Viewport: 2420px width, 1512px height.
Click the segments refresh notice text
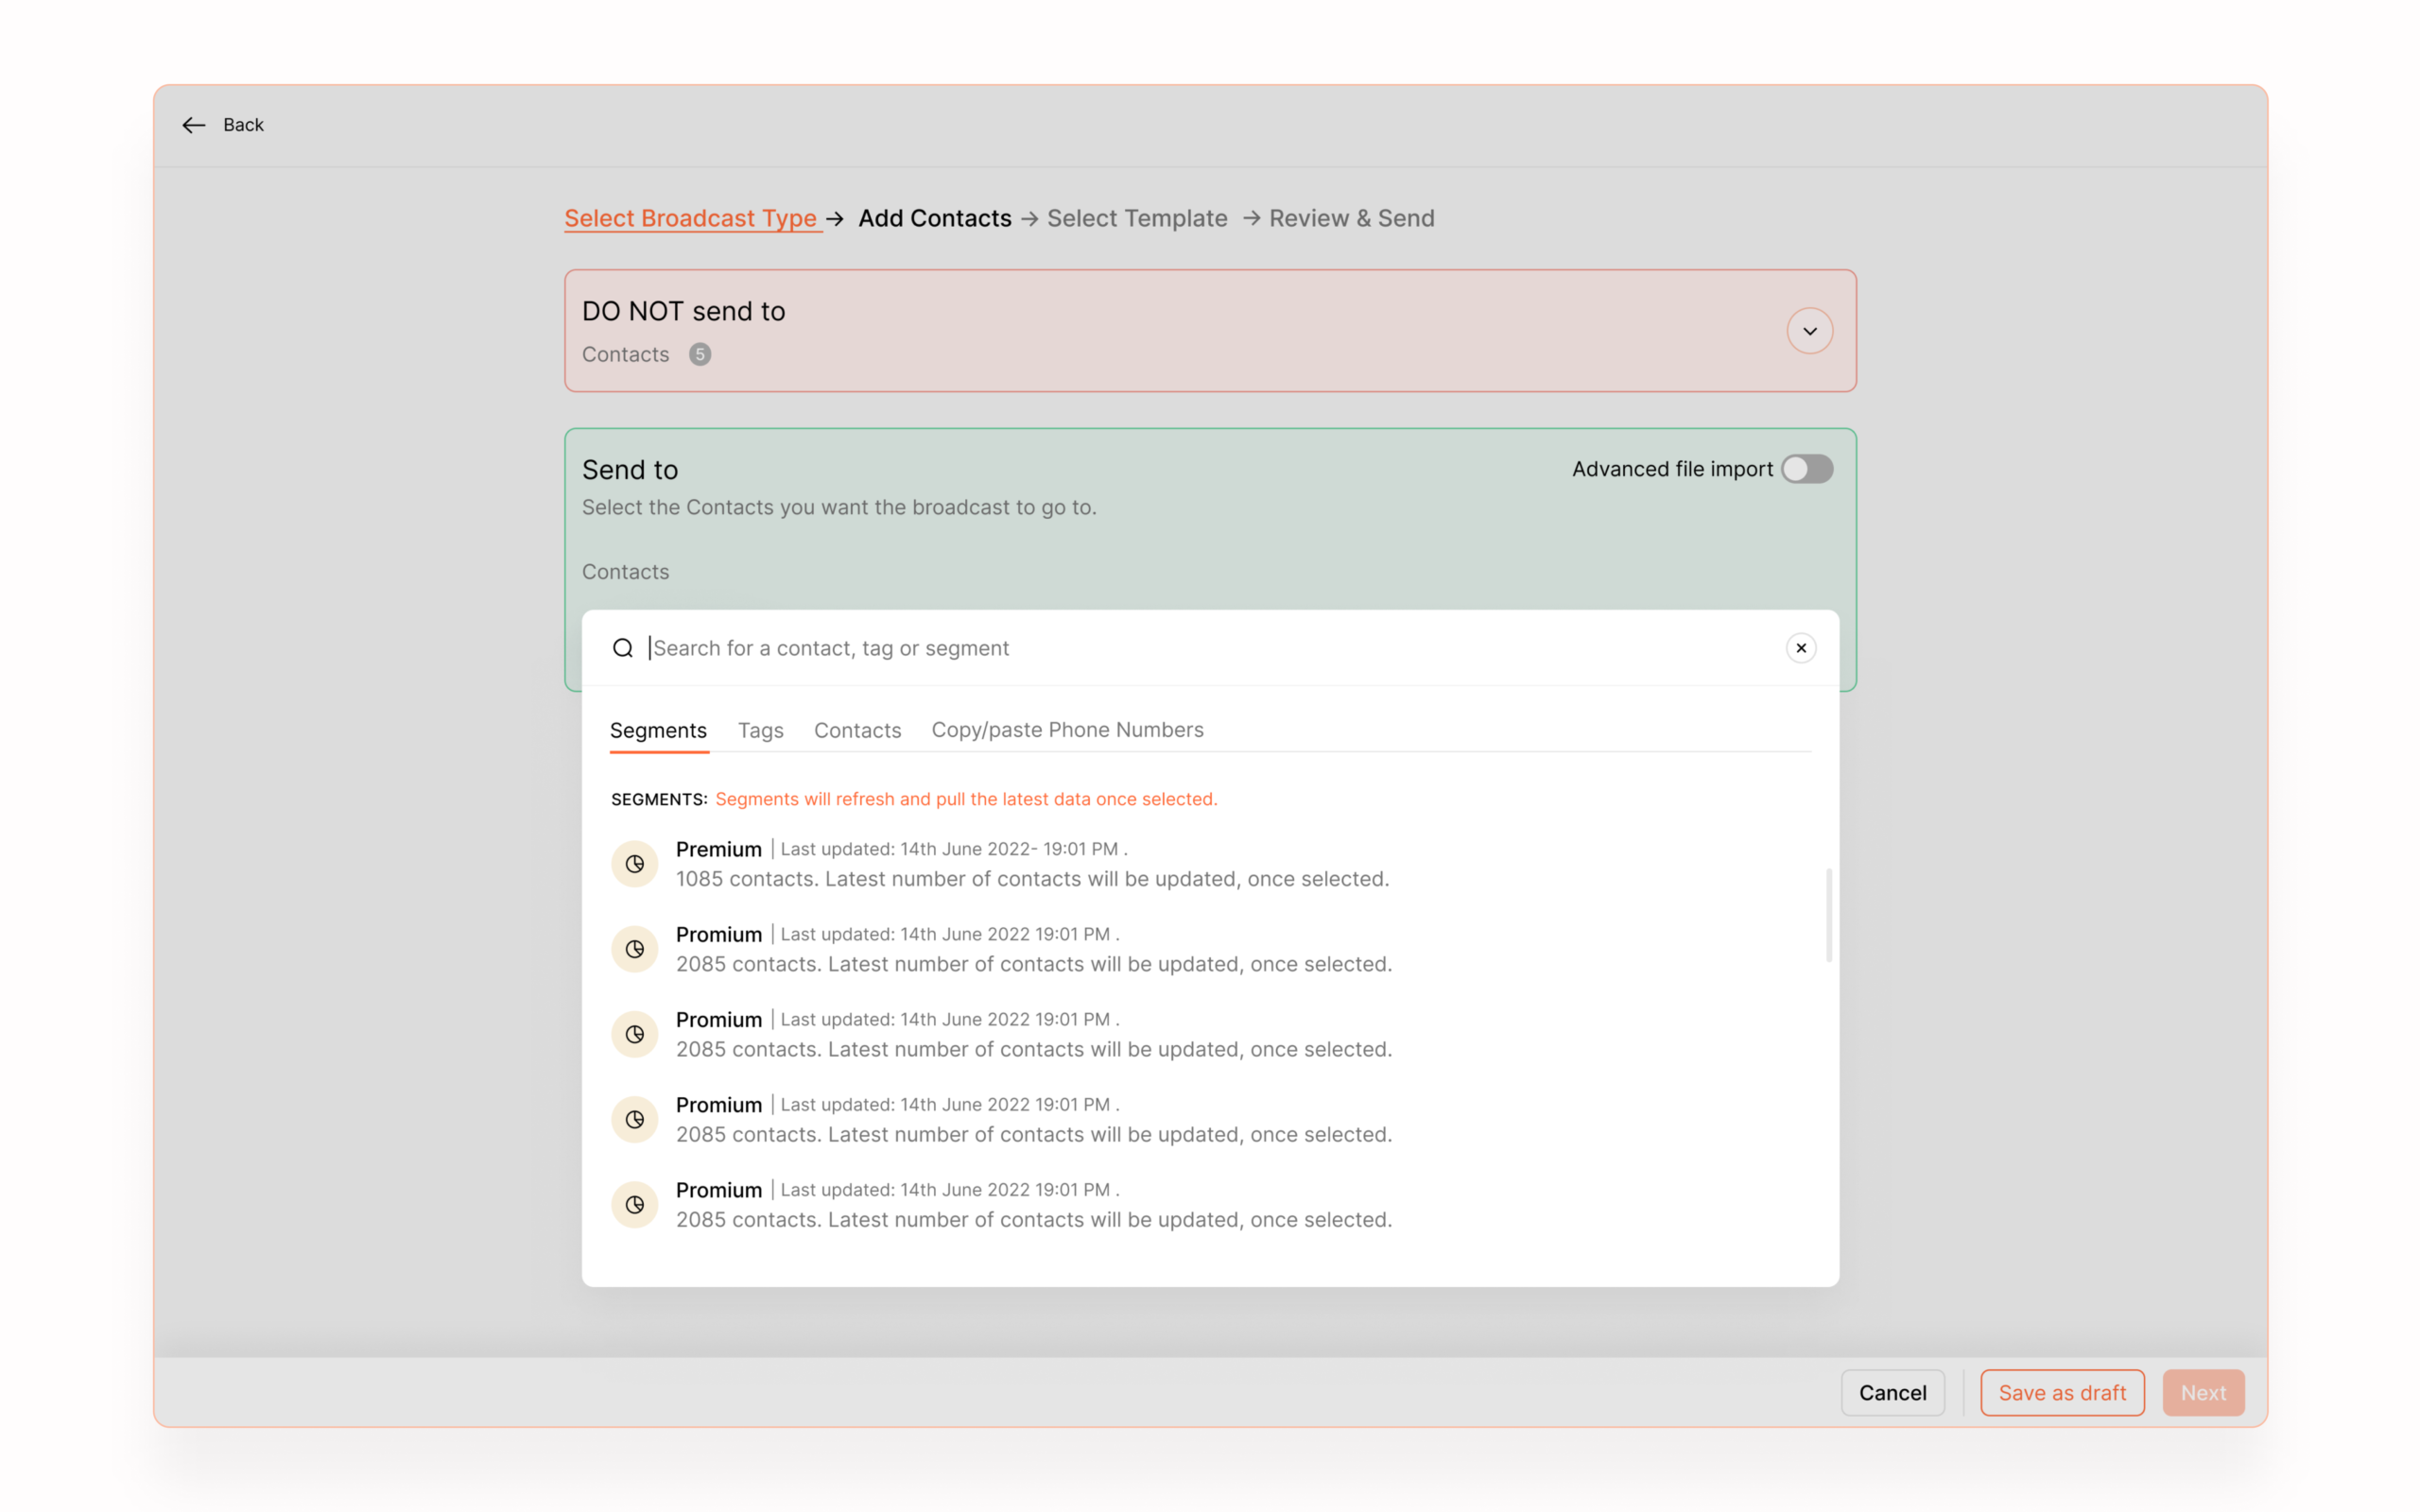pyautogui.click(x=965, y=799)
